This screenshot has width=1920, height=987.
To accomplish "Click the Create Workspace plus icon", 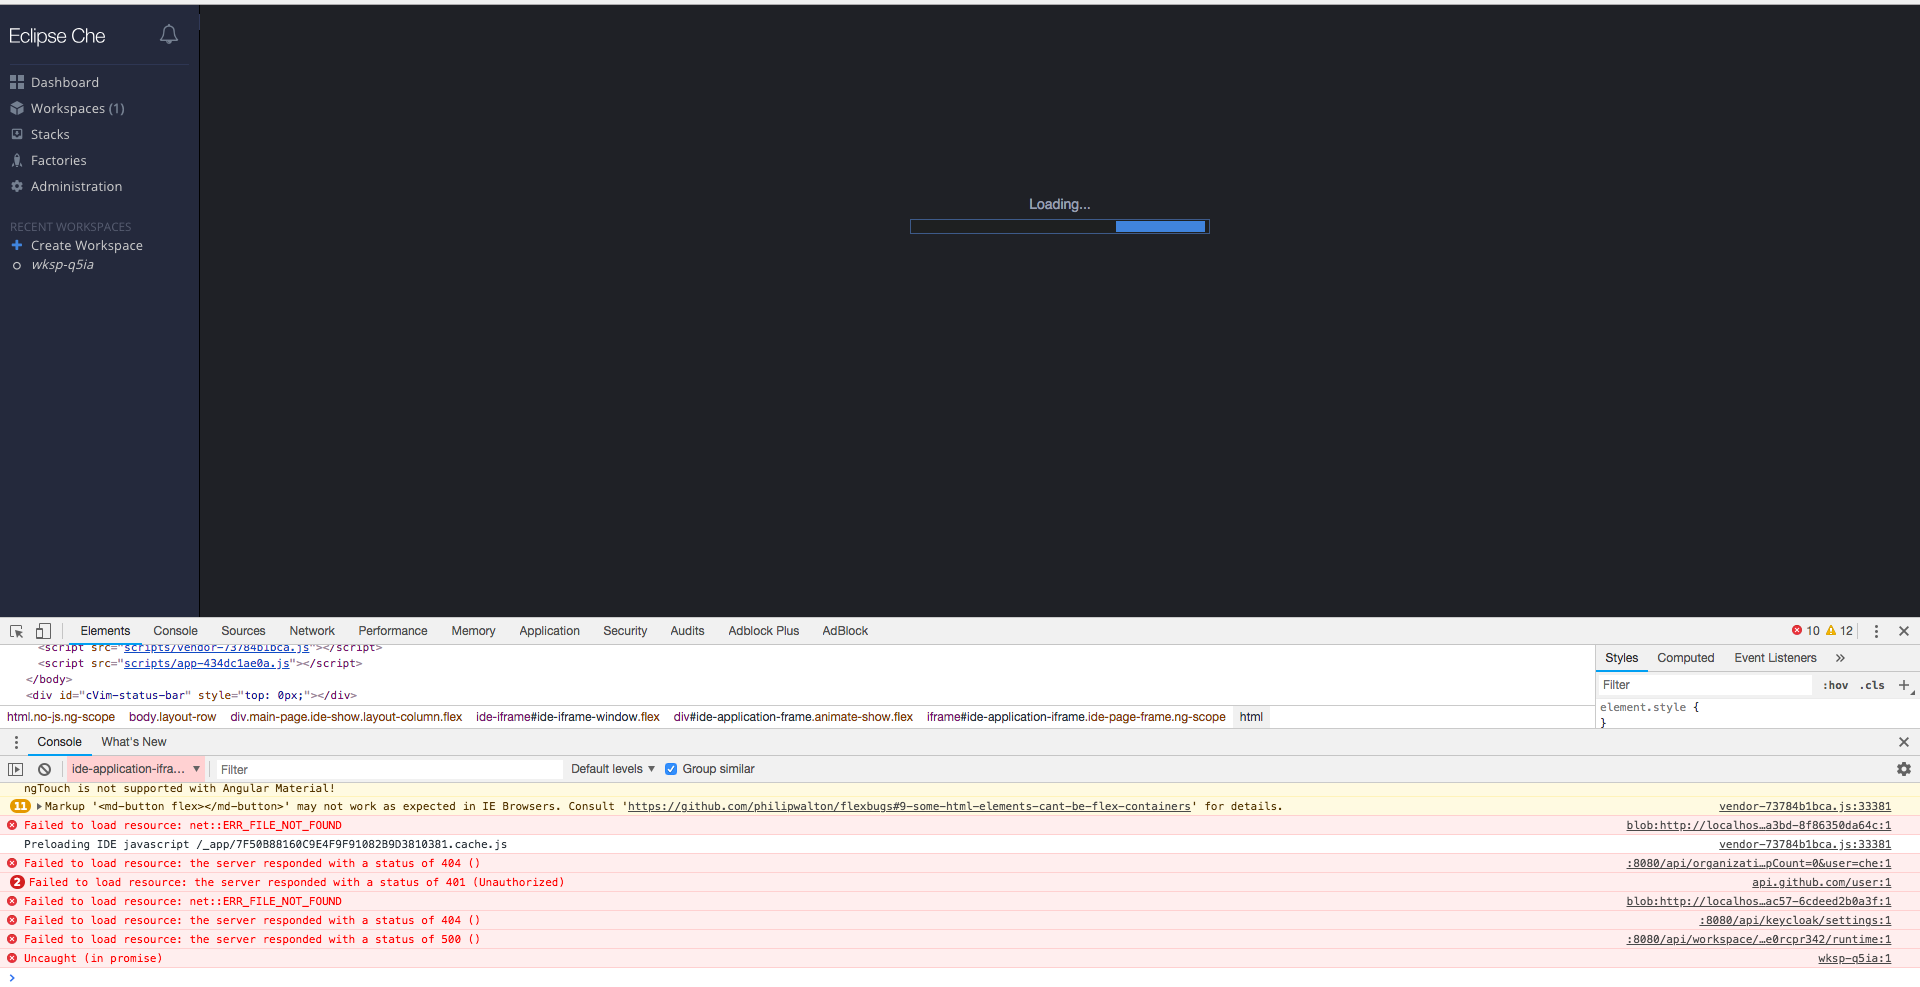I will [17, 245].
